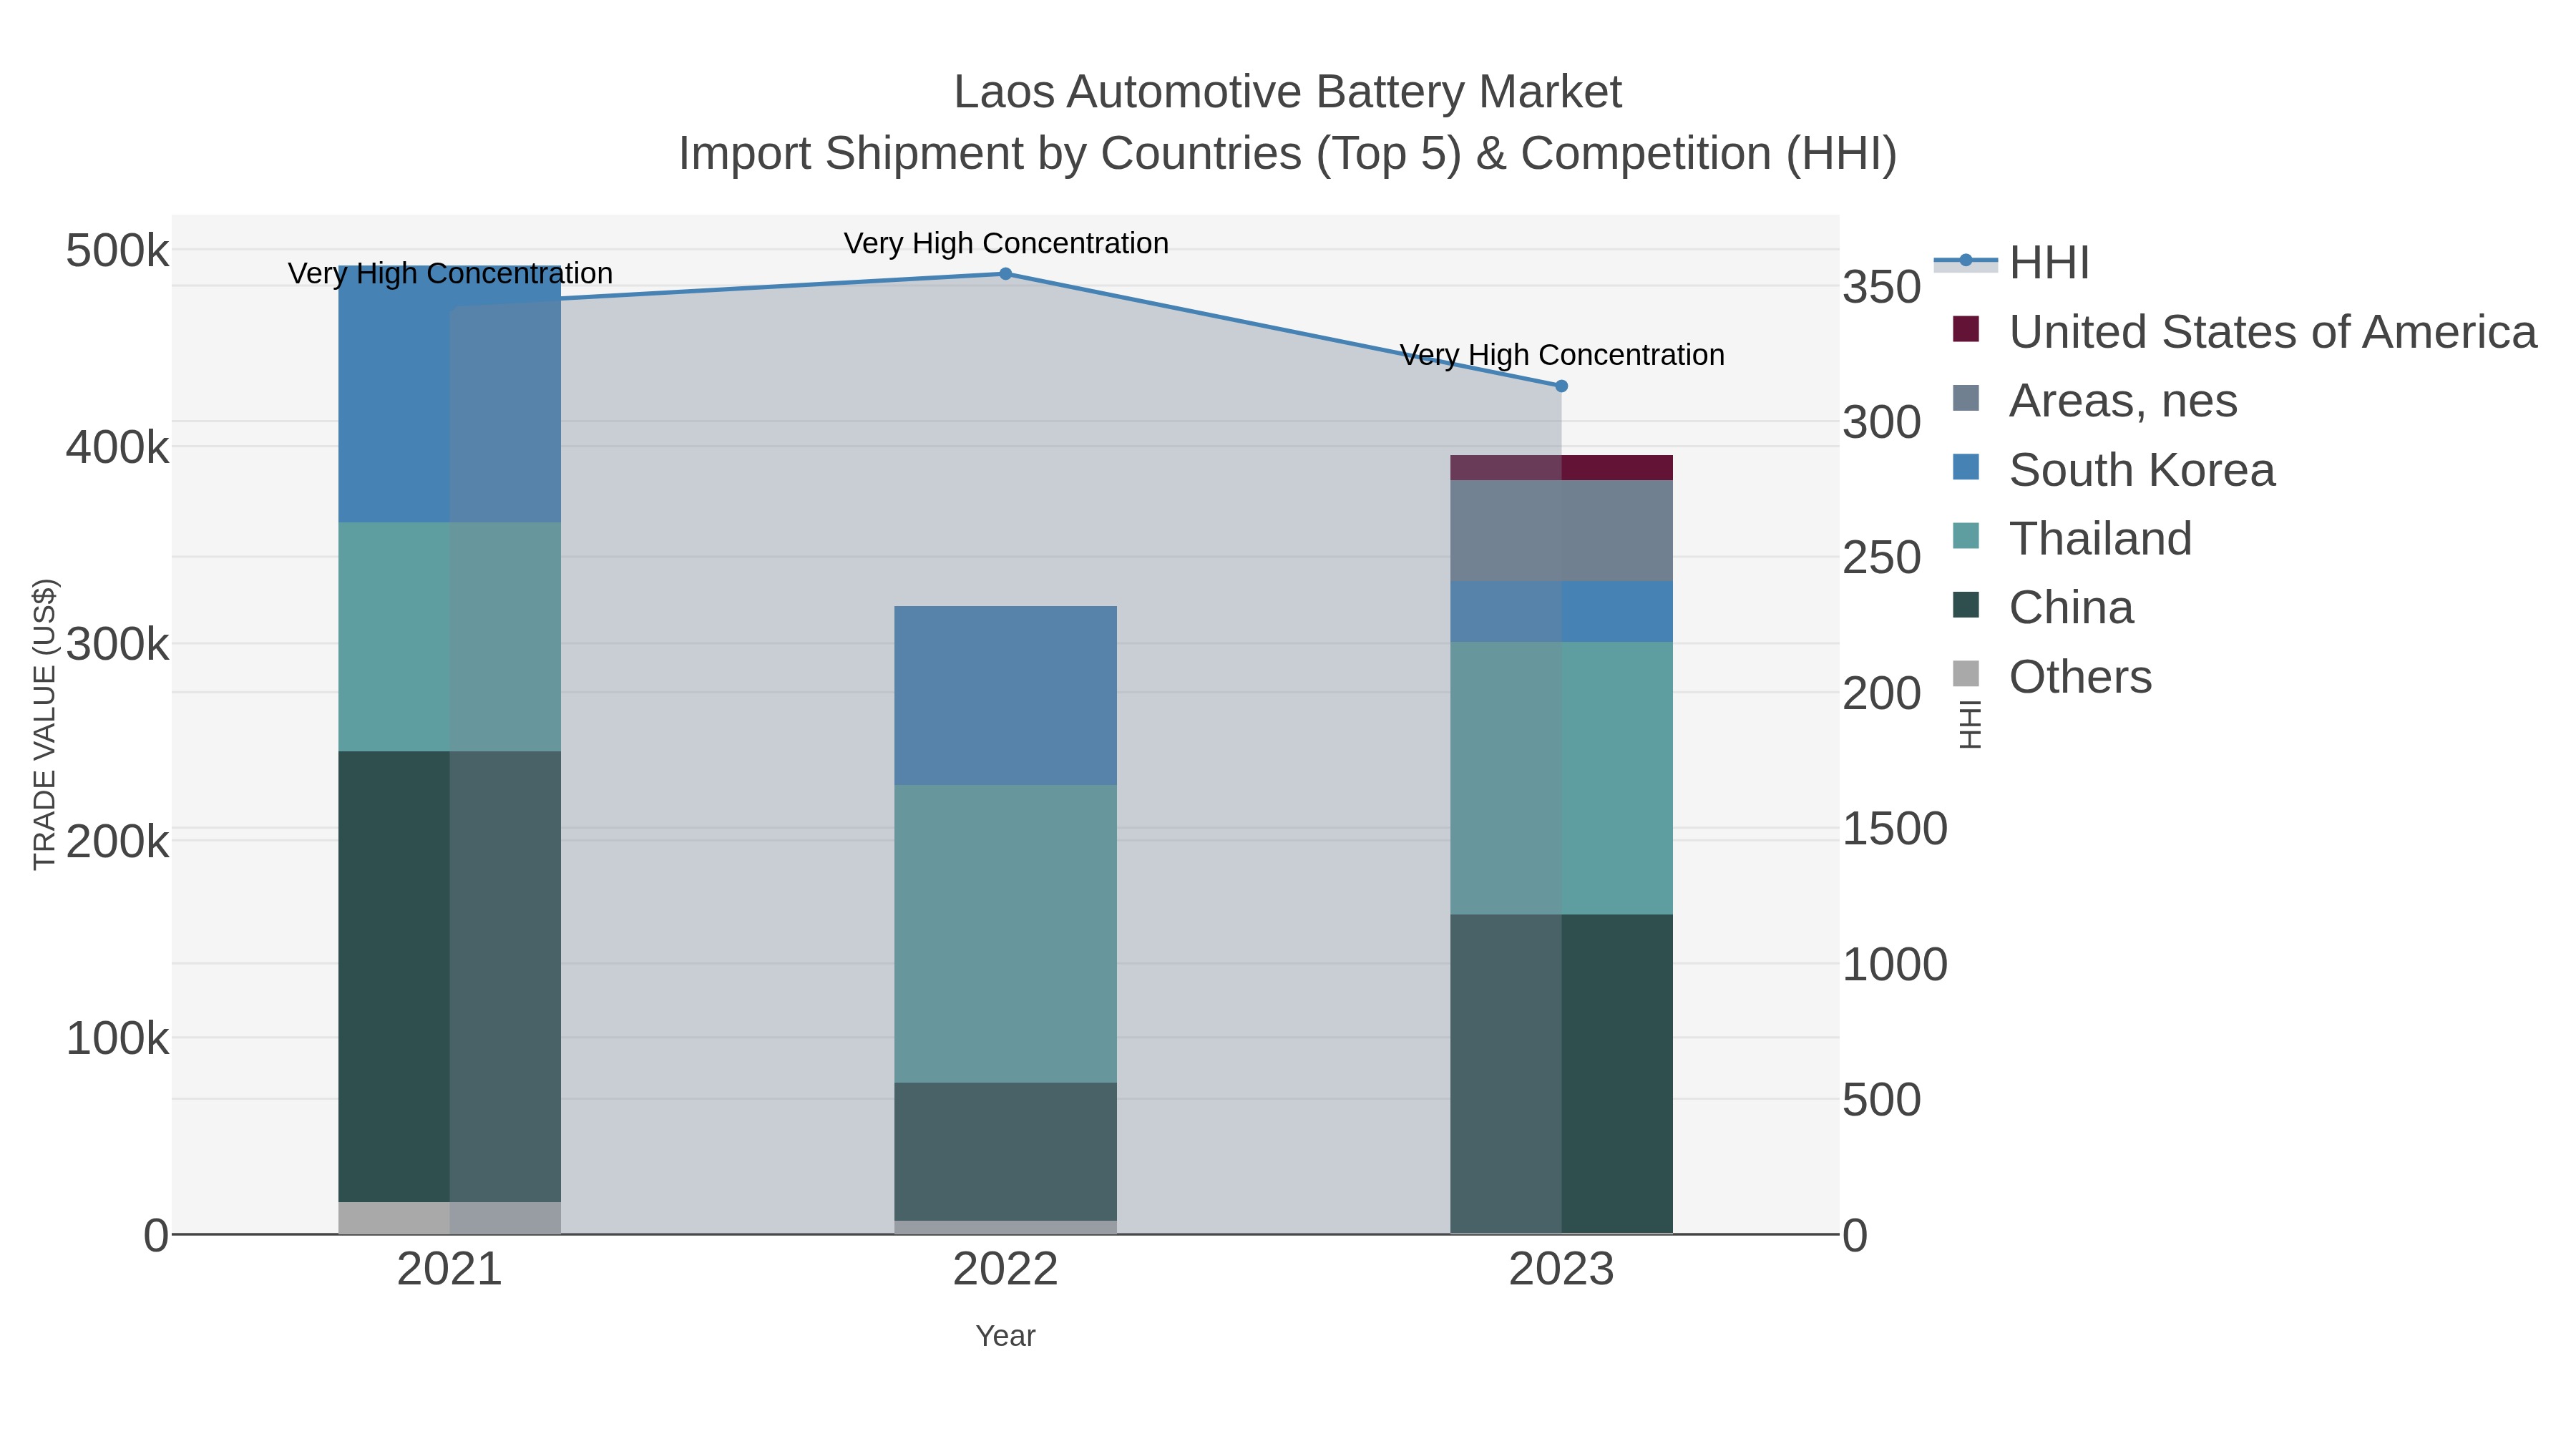Click the 2021 Thailand bar segment
This screenshot has height=1449, width=2576.
[450, 637]
